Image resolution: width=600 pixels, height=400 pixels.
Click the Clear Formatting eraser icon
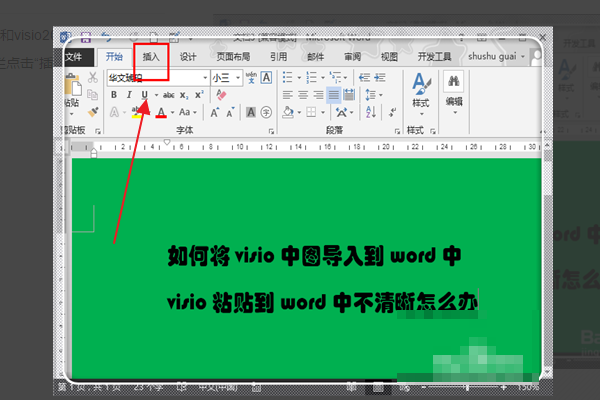[x=221, y=95]
